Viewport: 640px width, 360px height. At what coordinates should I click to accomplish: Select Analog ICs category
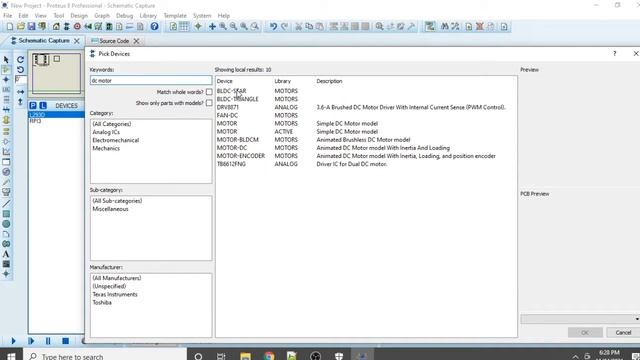coord(106,132)
